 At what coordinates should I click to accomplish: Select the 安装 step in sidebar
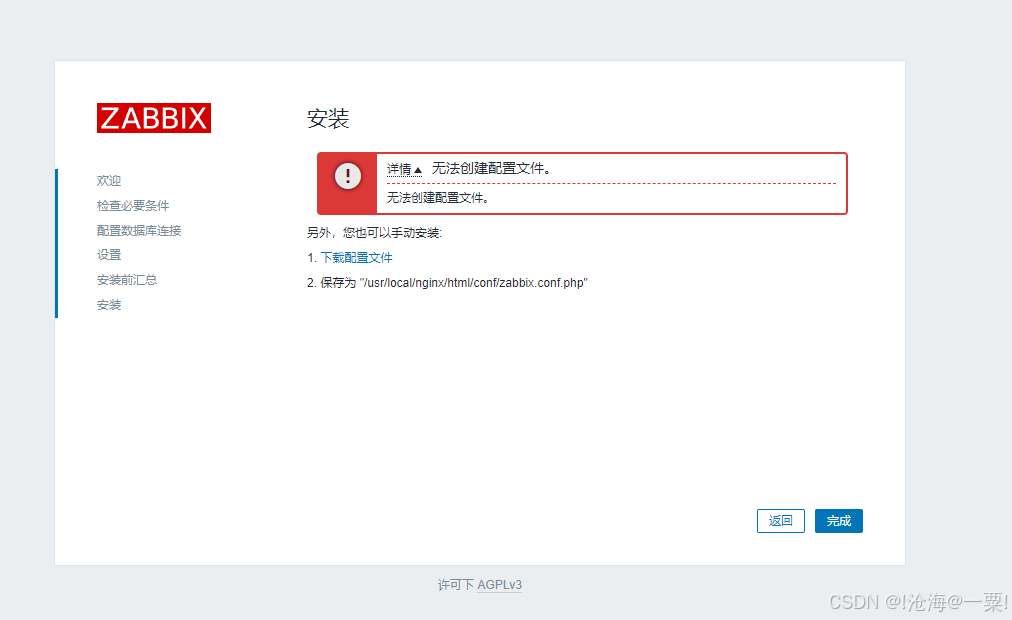[x=109, y=305]
